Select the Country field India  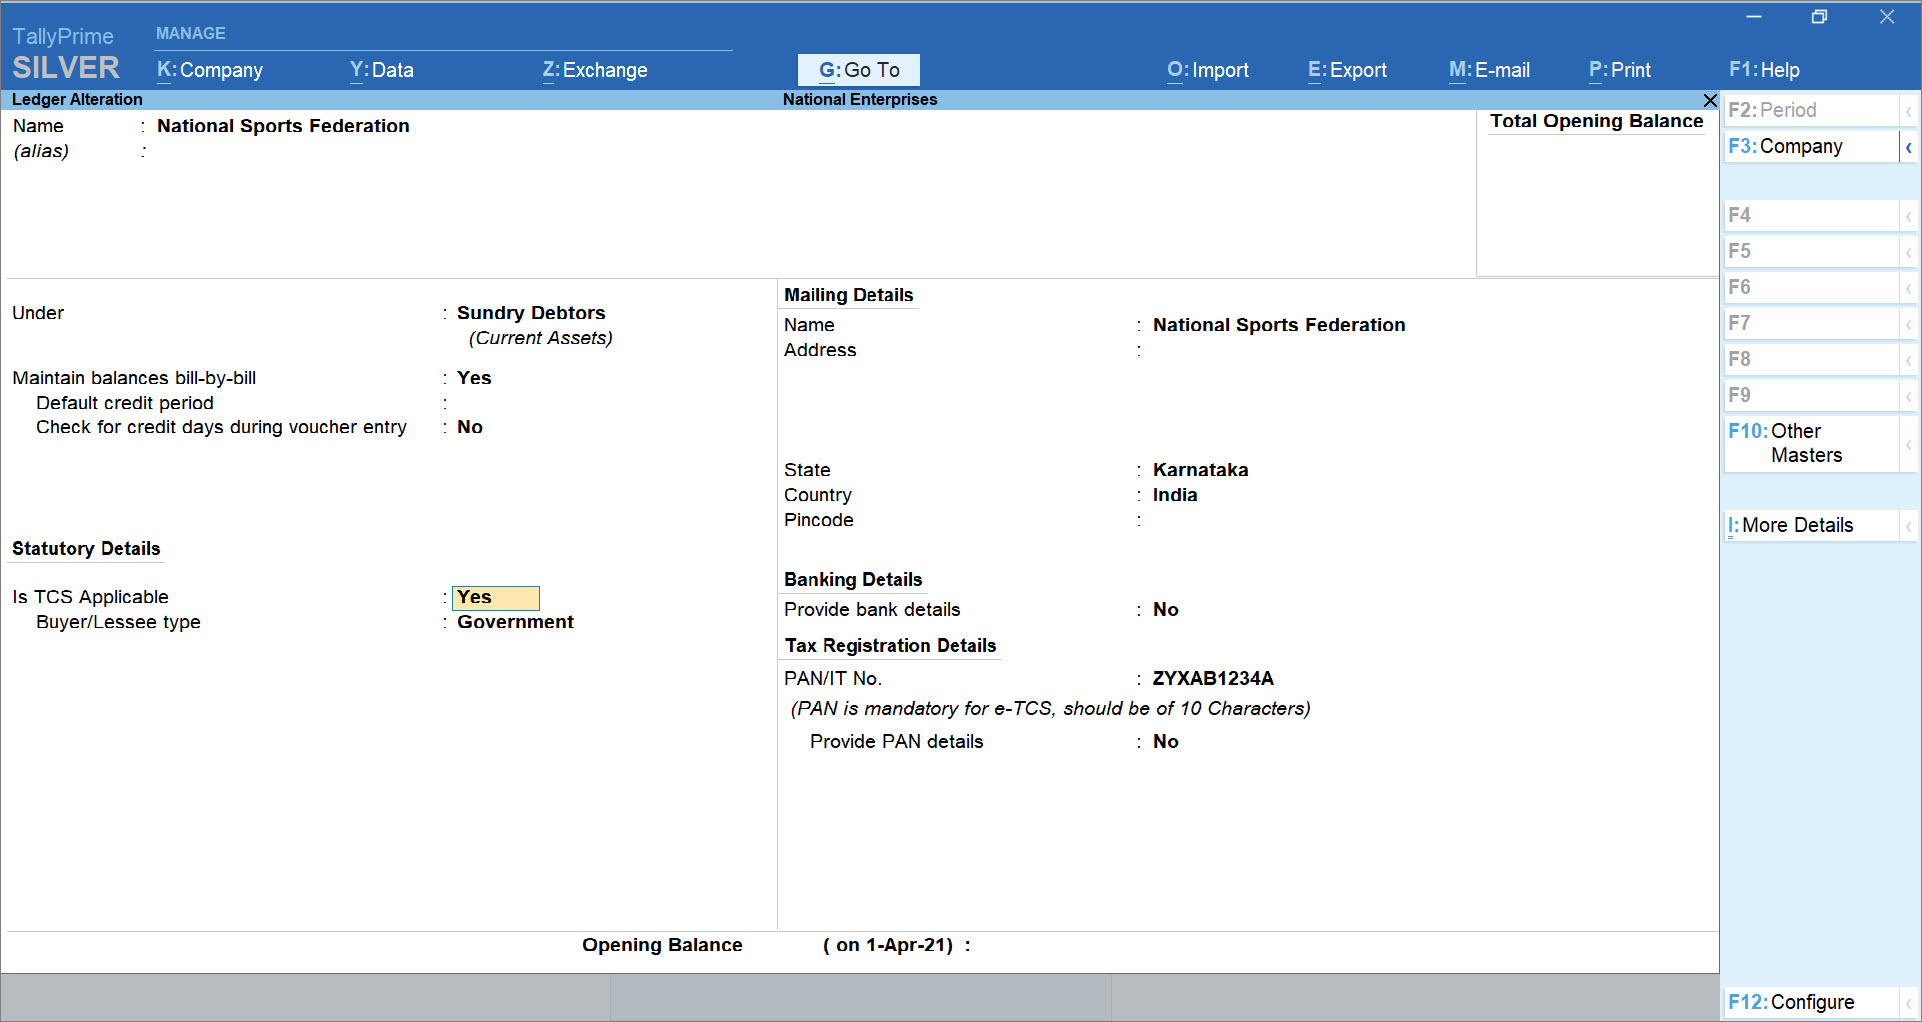1175,495
